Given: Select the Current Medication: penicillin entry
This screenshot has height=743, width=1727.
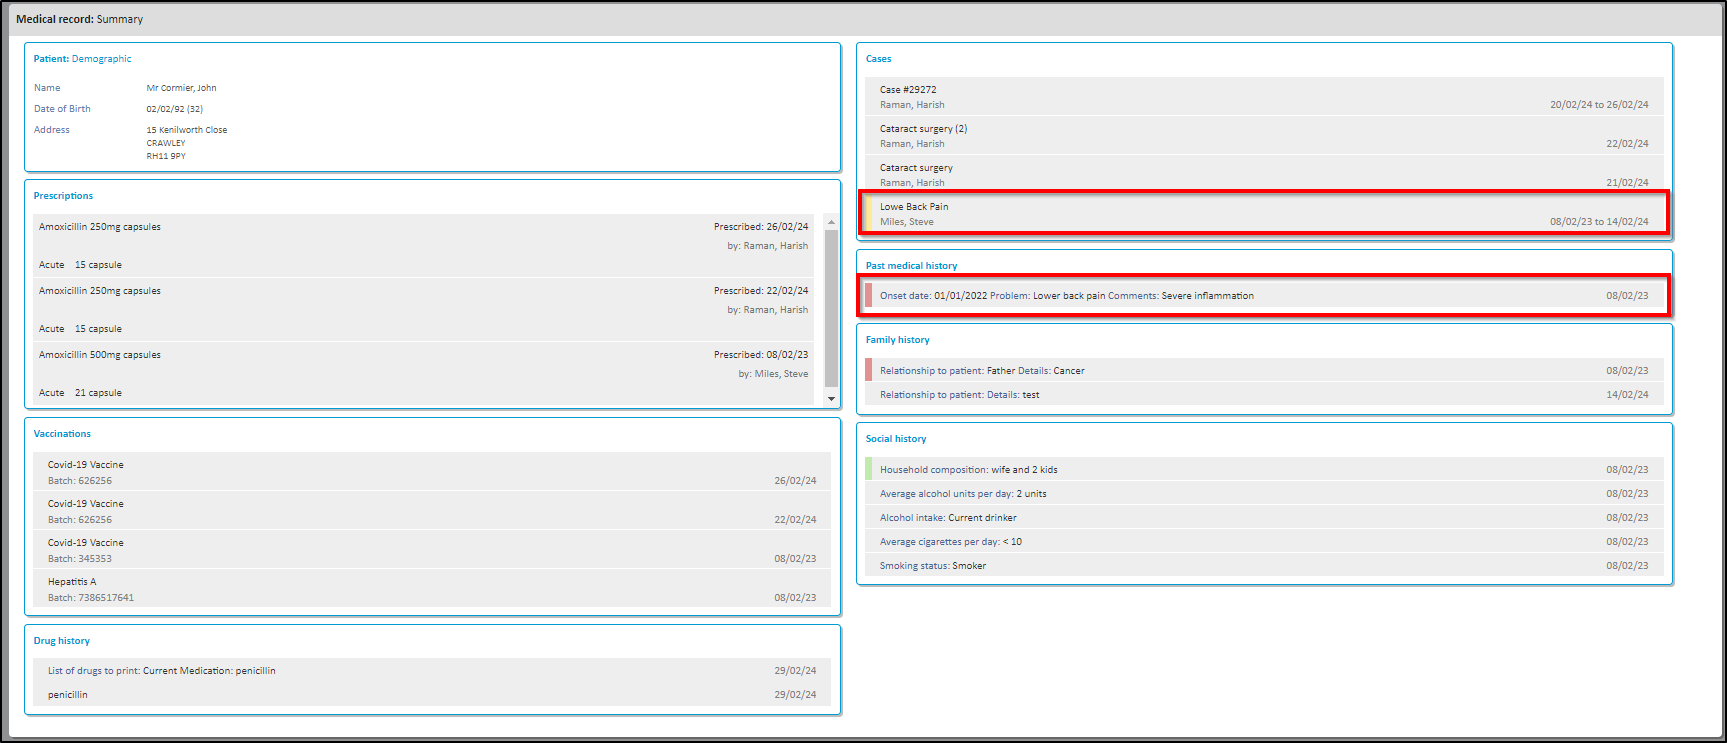Looking at the screenshot, I should (x=161, y=671).
